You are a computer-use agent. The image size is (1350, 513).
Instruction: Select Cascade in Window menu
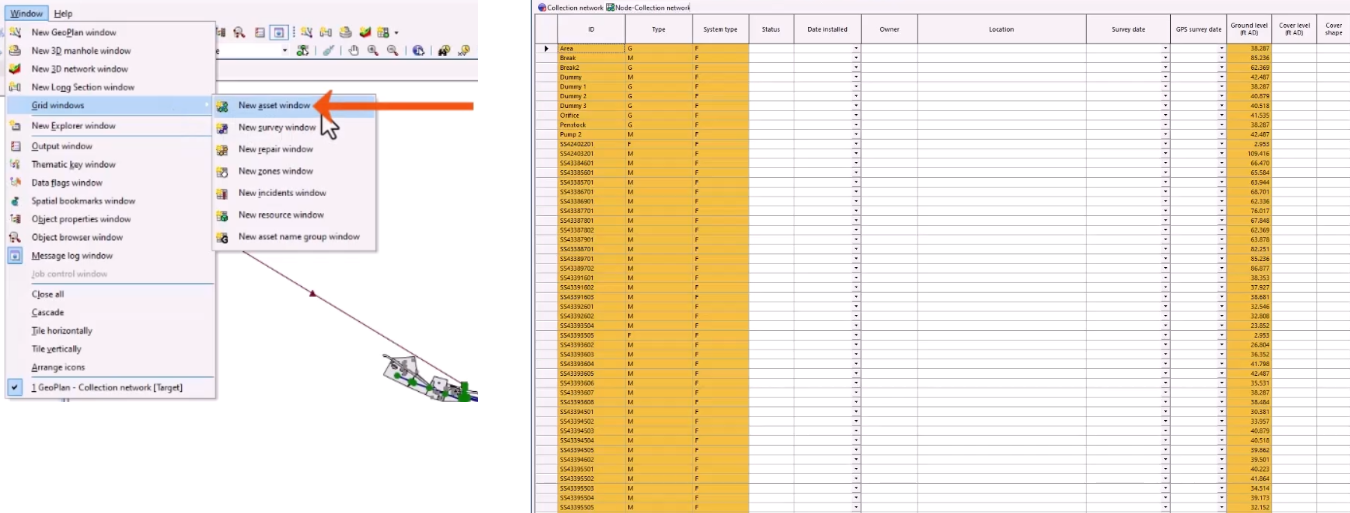pos(46,312)
